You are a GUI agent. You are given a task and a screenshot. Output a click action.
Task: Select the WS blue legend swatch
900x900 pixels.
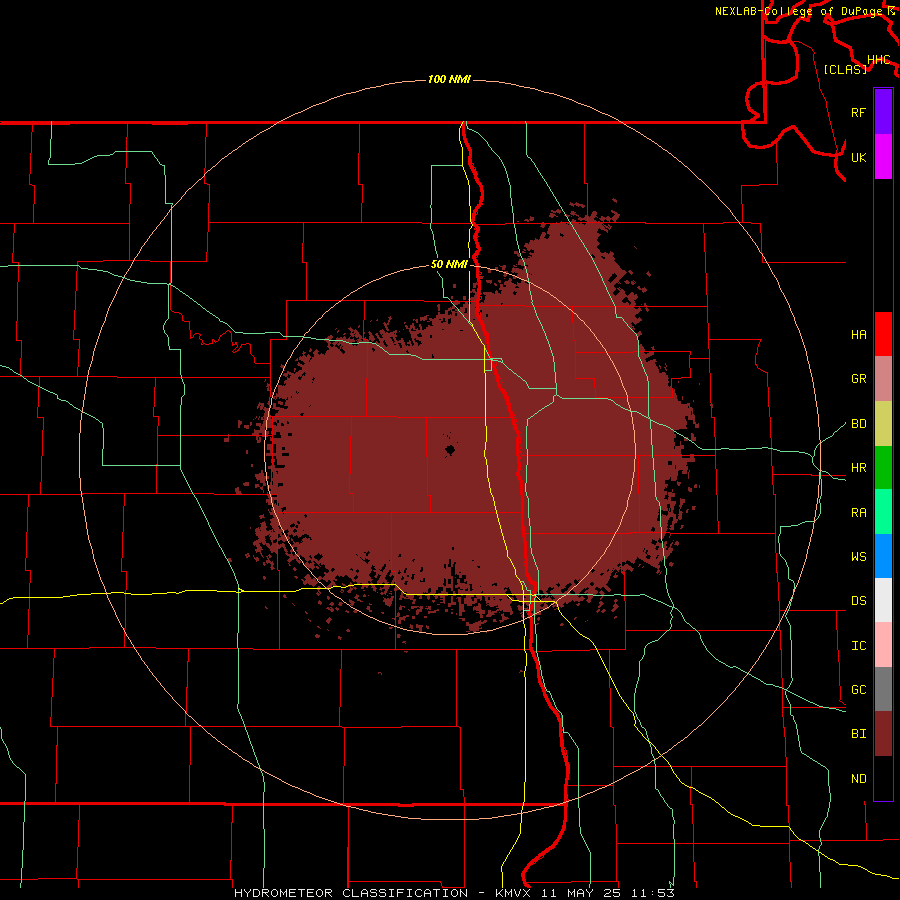point(883,556)
